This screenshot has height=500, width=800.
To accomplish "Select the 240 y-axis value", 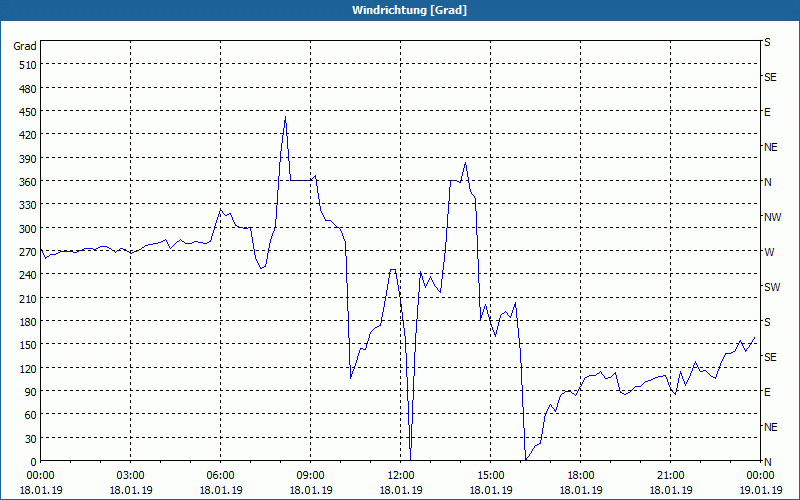I will [28, 275].
